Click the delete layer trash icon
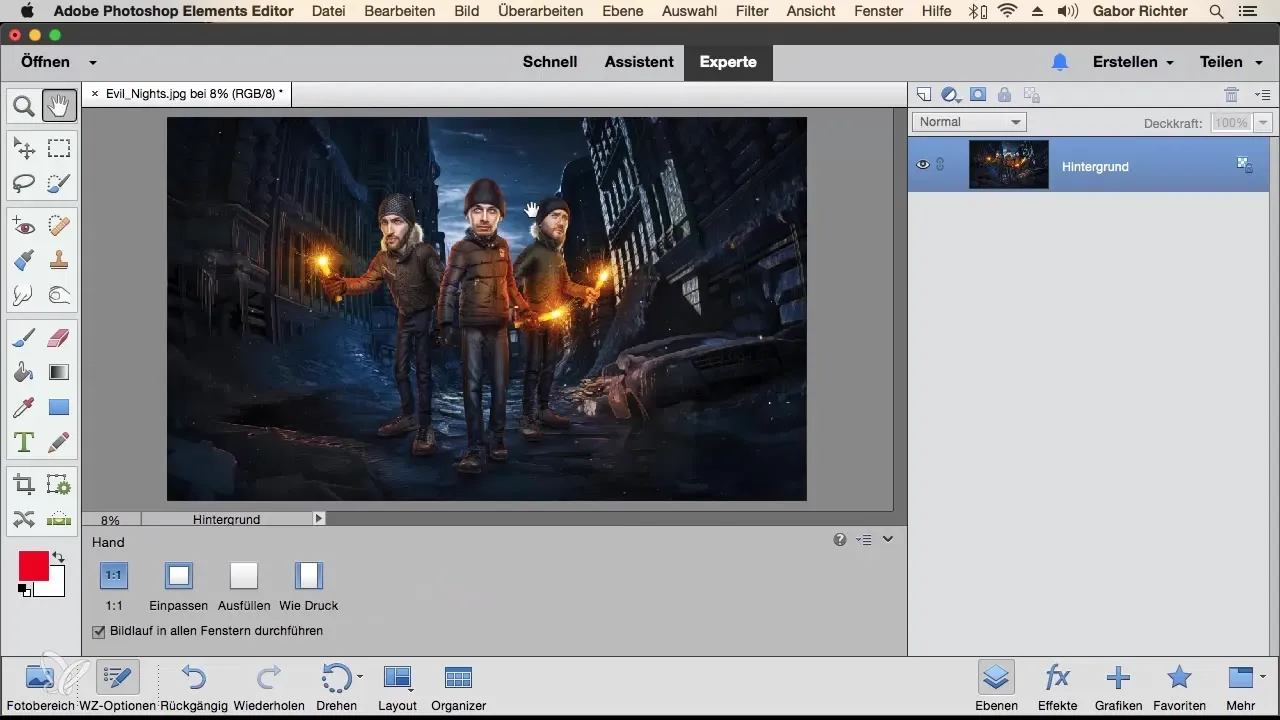Viewport: 1280px width, 720px height. (x=1232, y=94)
